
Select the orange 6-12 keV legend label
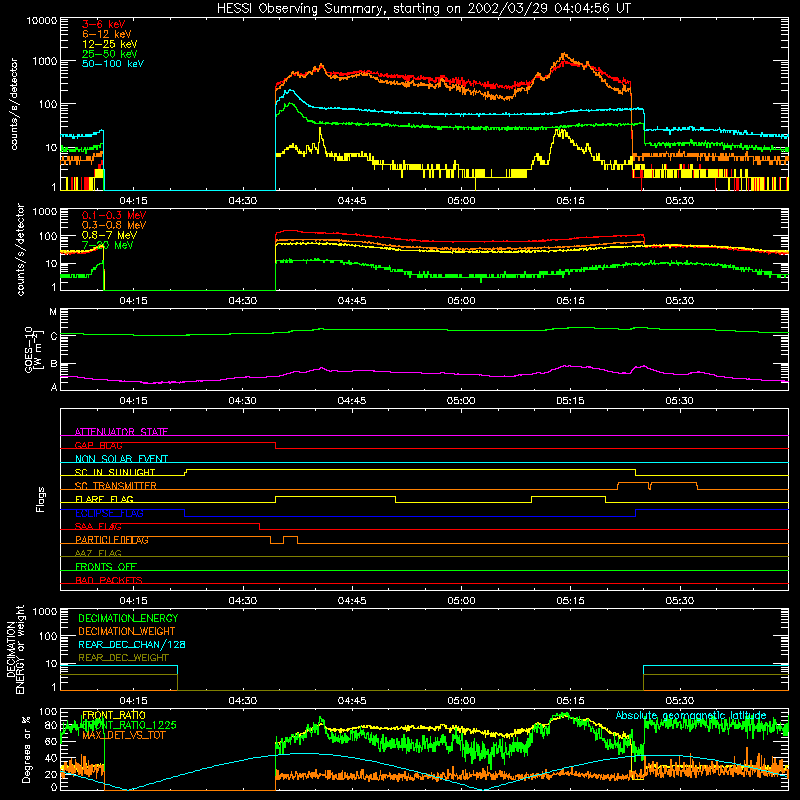(x=106, y=34)
